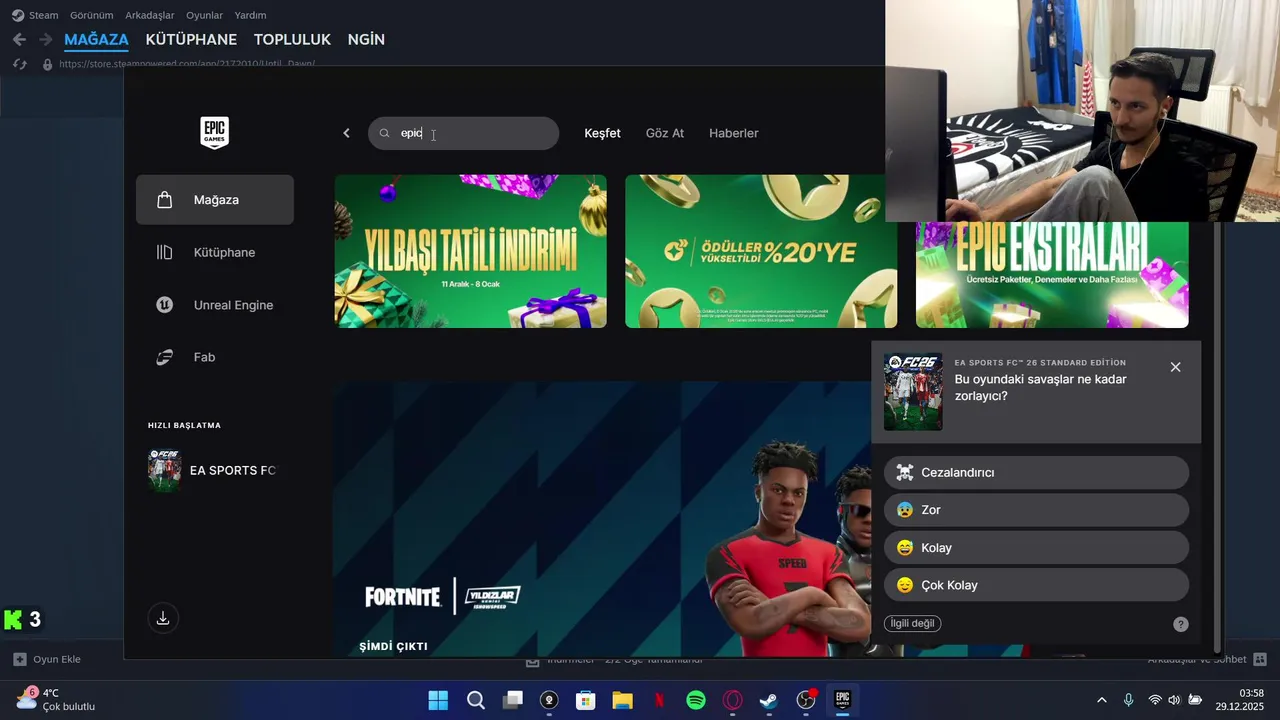The image size is (1280, 720).
Task: Open Arkadaşlar ve Sohbet in Steam
Action: click(x=1207, y=659)
